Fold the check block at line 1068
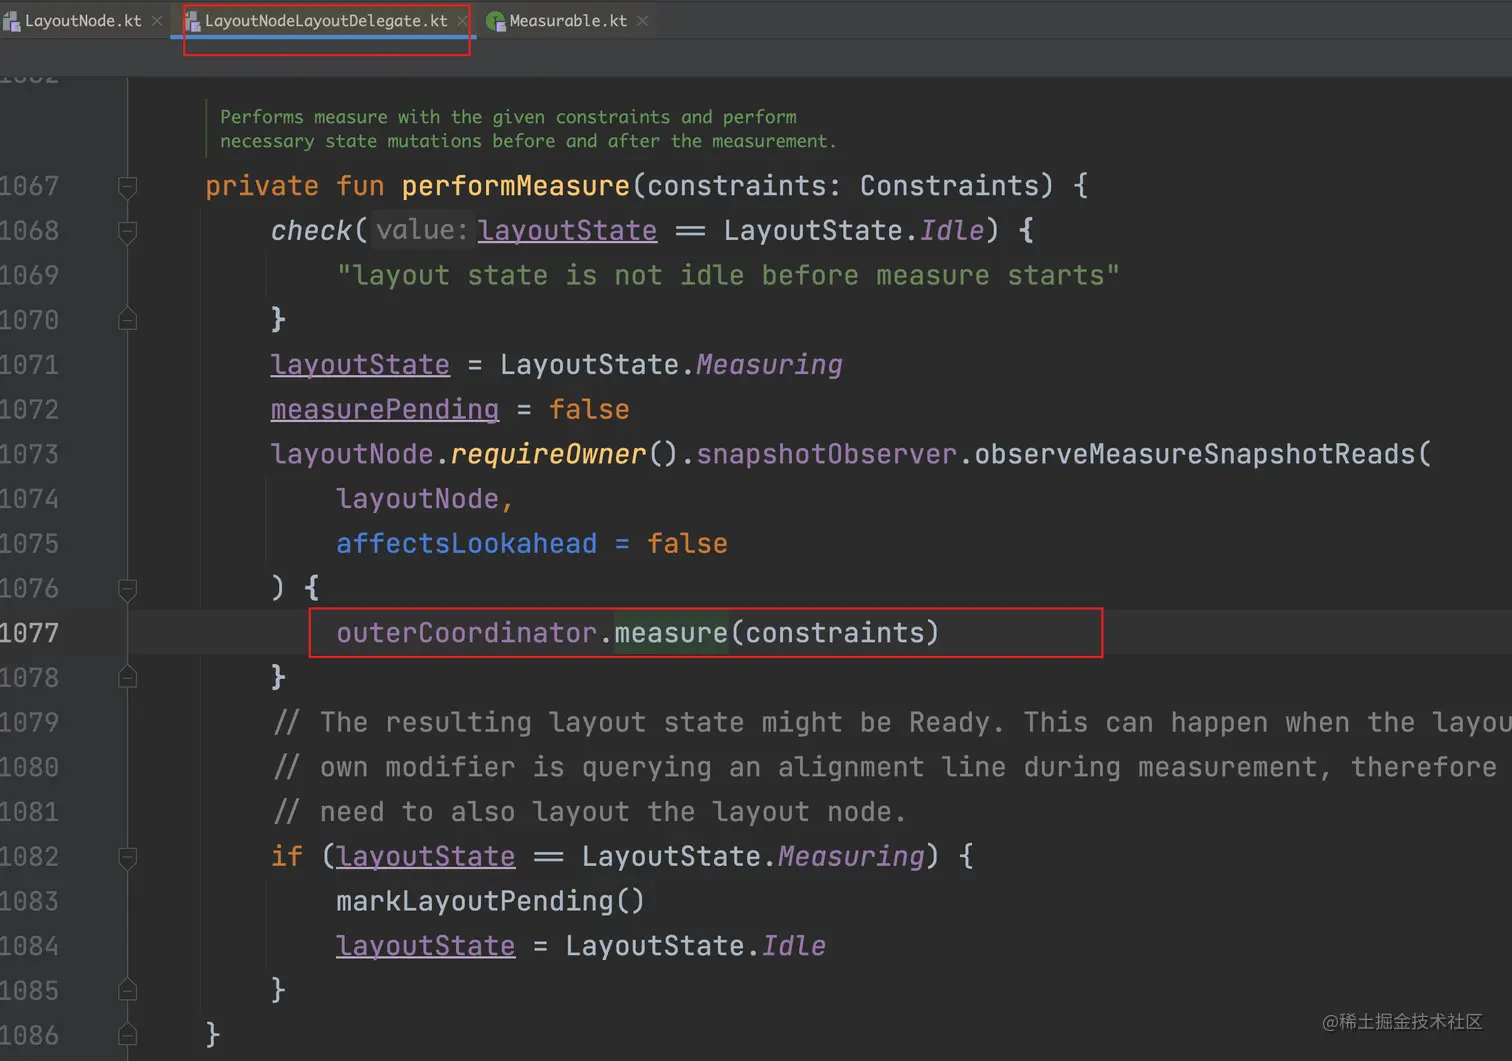 [x=128, y=231]
